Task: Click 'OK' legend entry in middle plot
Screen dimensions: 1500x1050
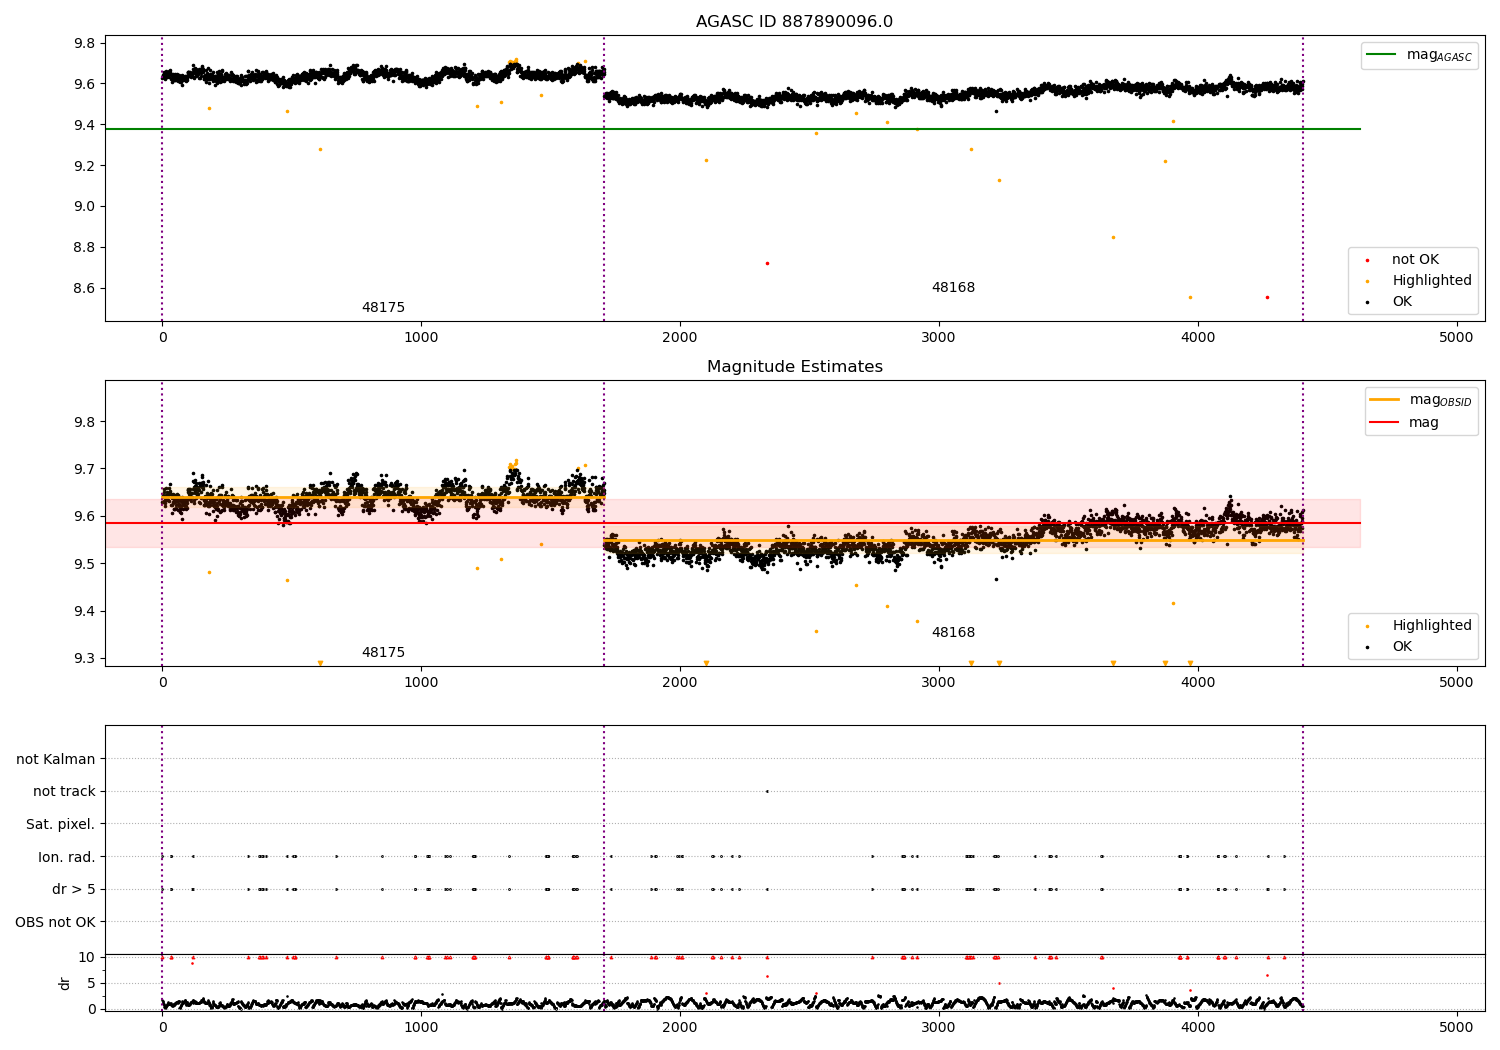Action: click(x=1390, y=647)
